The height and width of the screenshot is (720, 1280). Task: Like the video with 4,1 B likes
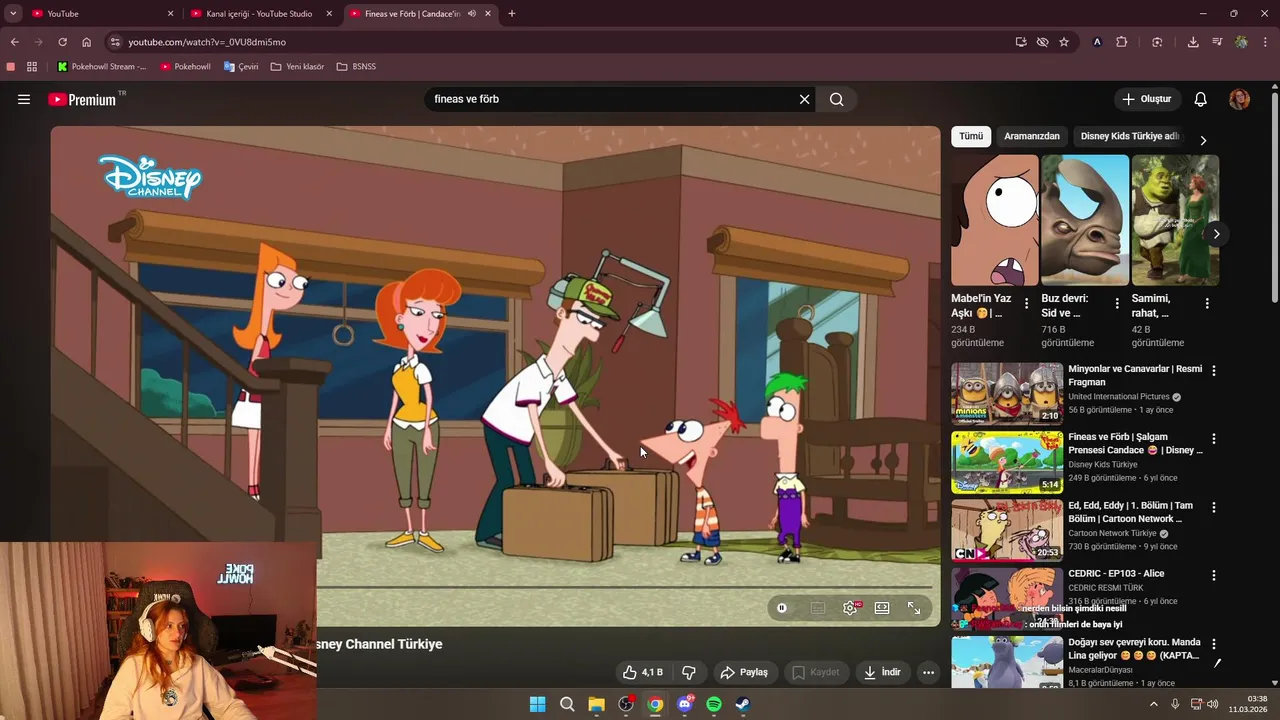click(x=642, y=672)
